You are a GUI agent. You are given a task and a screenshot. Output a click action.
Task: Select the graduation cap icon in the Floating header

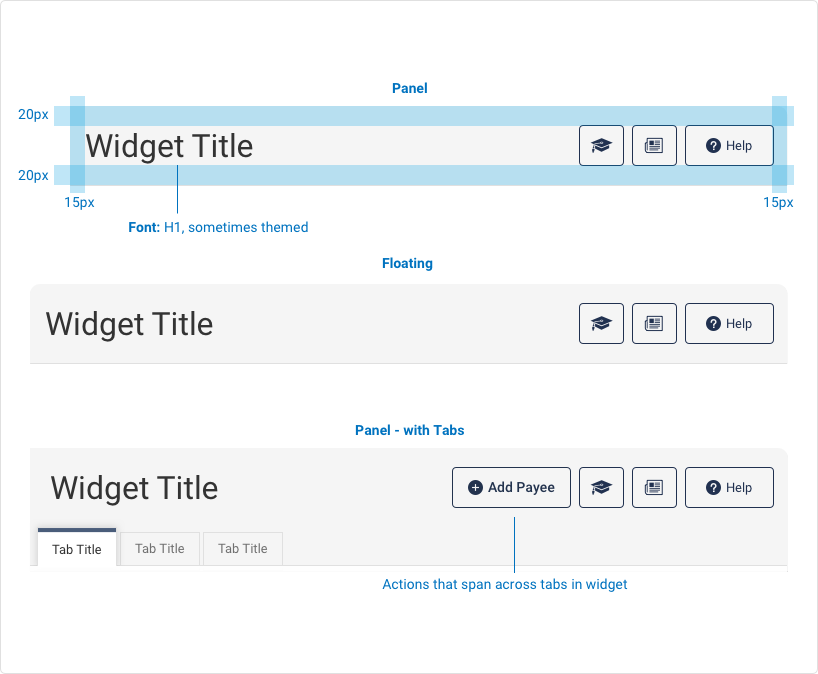(601, 323)
